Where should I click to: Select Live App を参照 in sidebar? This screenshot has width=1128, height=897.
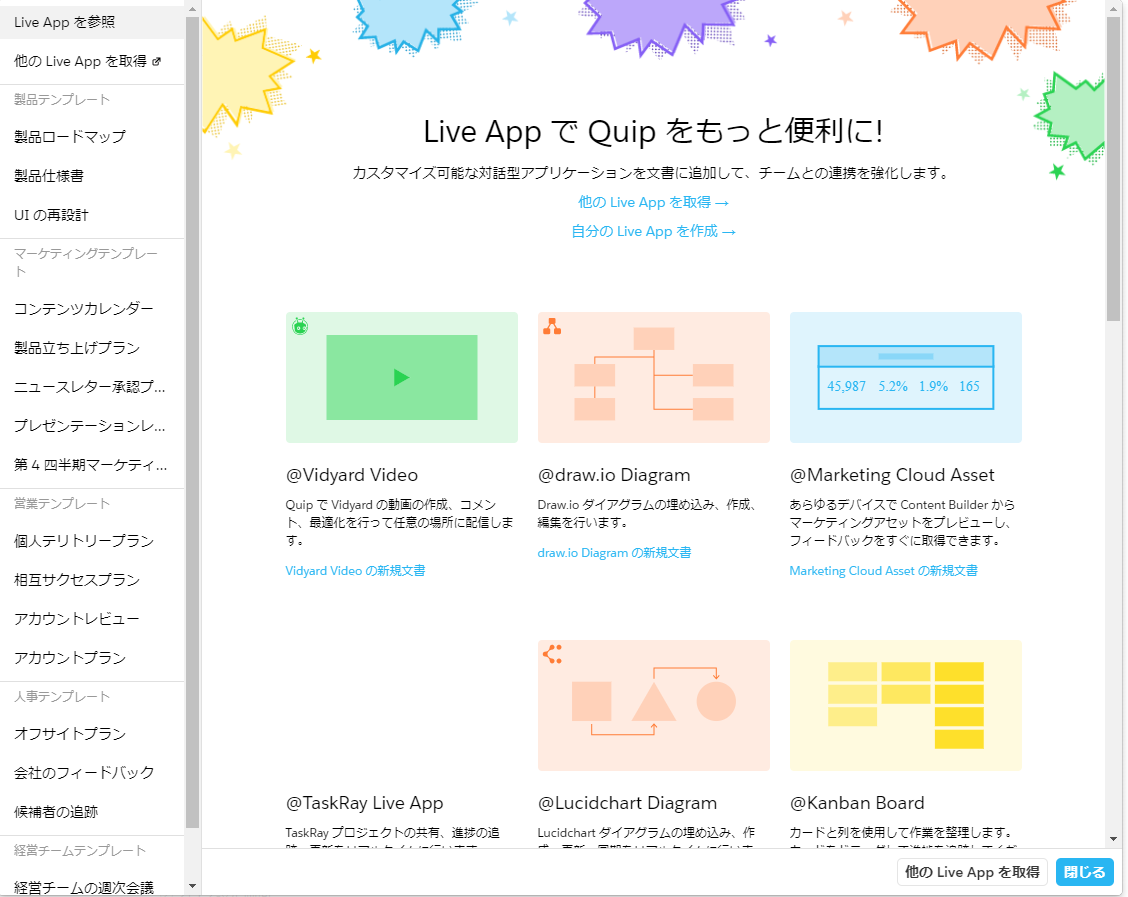pos(64,22)
